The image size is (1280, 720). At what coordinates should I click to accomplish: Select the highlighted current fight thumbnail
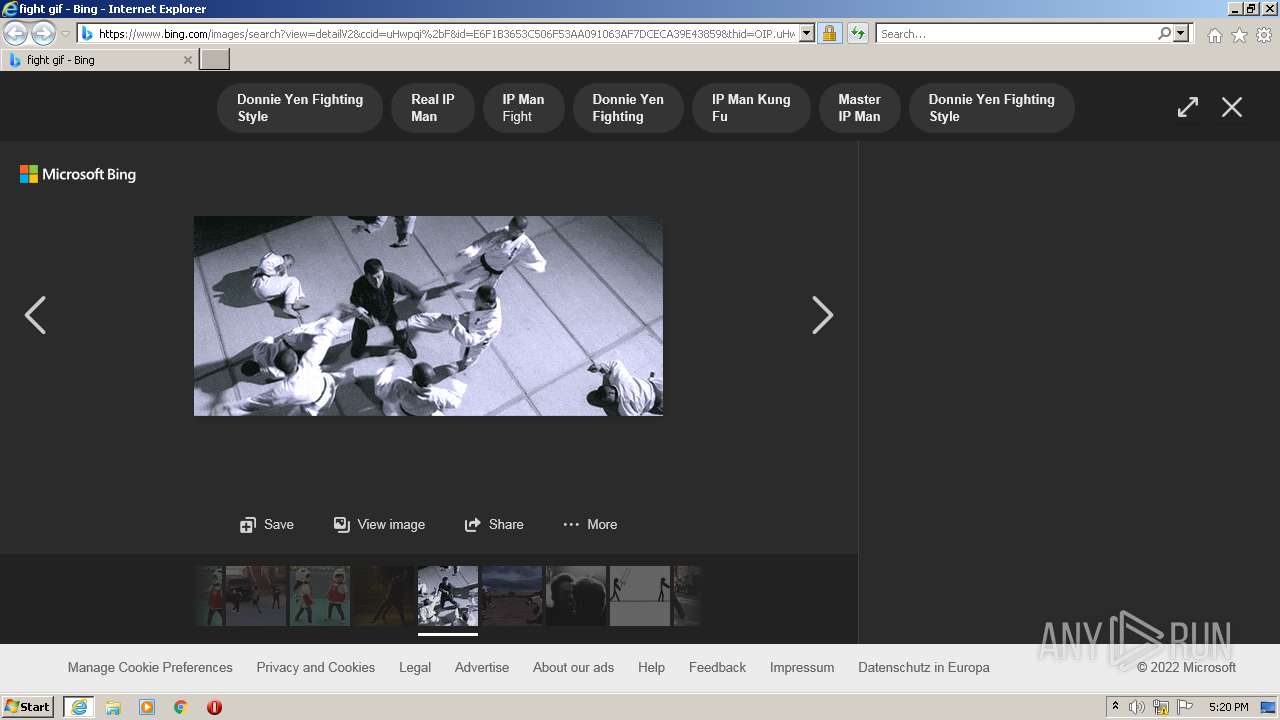click(x=448, y=596)
